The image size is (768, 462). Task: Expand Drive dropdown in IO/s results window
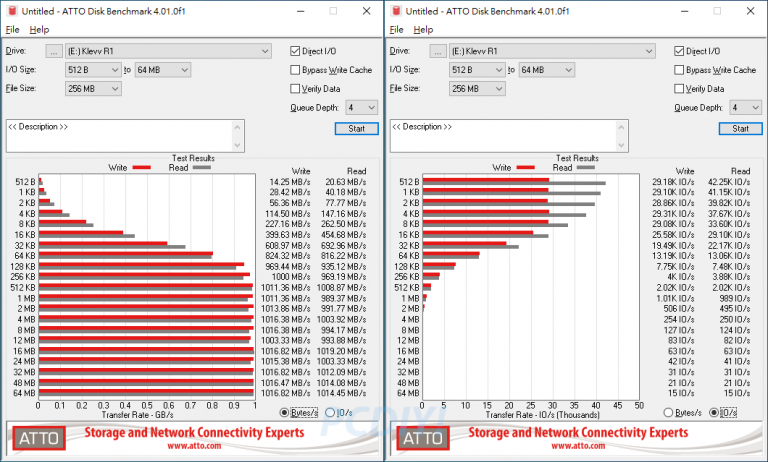(x=552, y=51)
